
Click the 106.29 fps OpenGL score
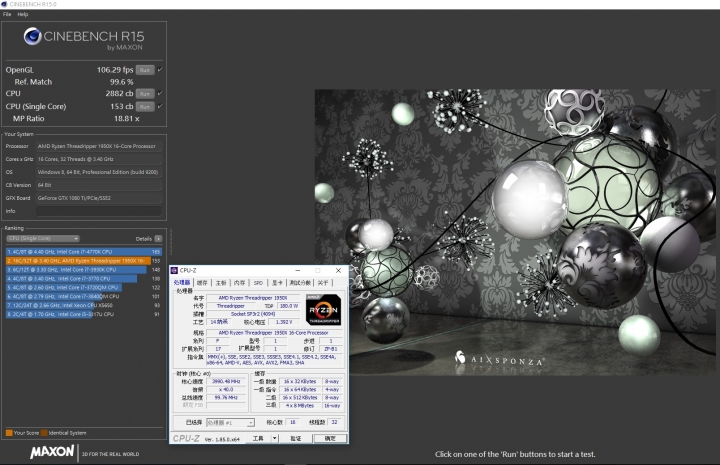click(115, 70)
